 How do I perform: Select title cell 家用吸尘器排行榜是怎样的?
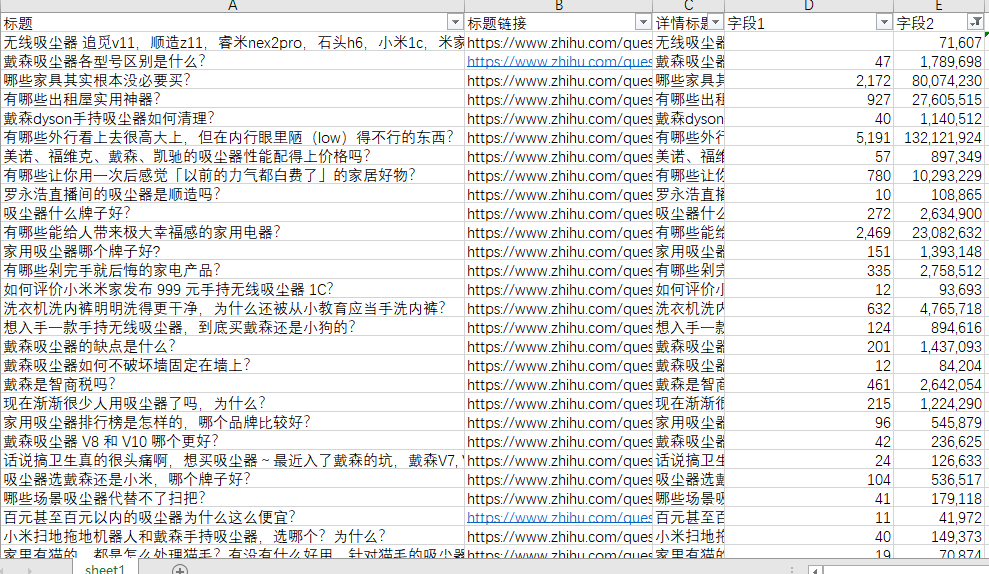pyautogui.click(x=232, y=423)
